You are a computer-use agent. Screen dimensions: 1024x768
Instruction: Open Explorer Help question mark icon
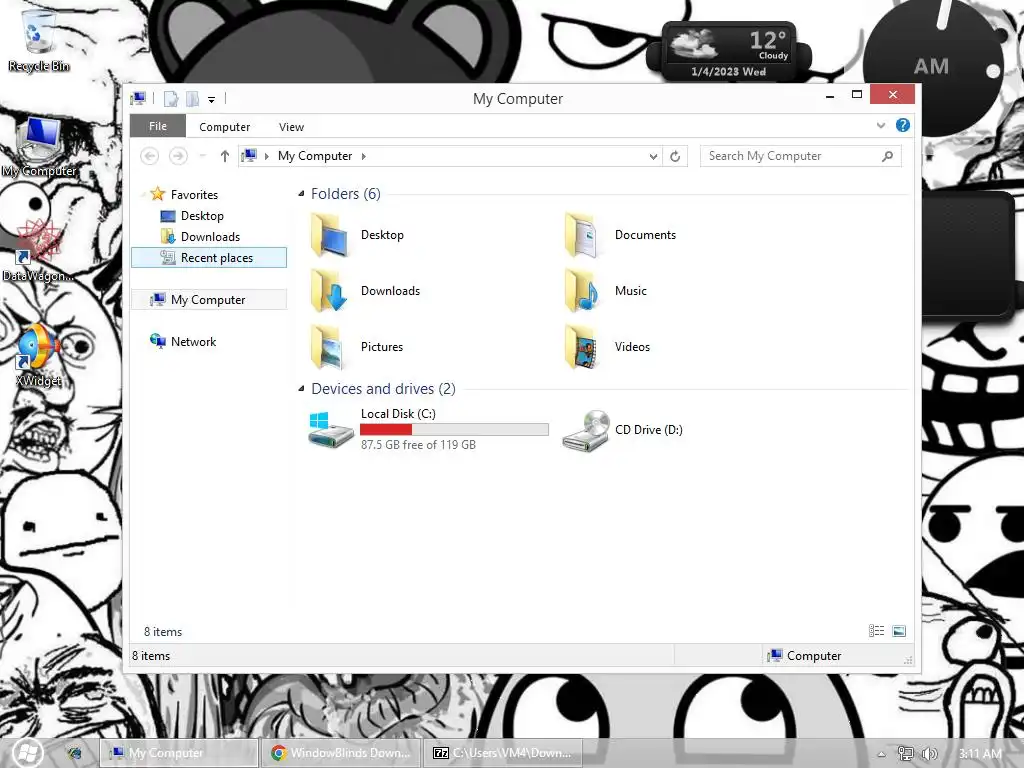tap(903, 125)
